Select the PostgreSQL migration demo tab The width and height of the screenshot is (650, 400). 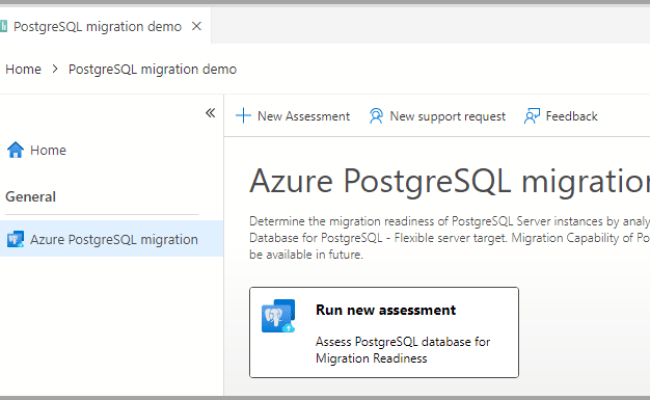click(x=97, y=27)
